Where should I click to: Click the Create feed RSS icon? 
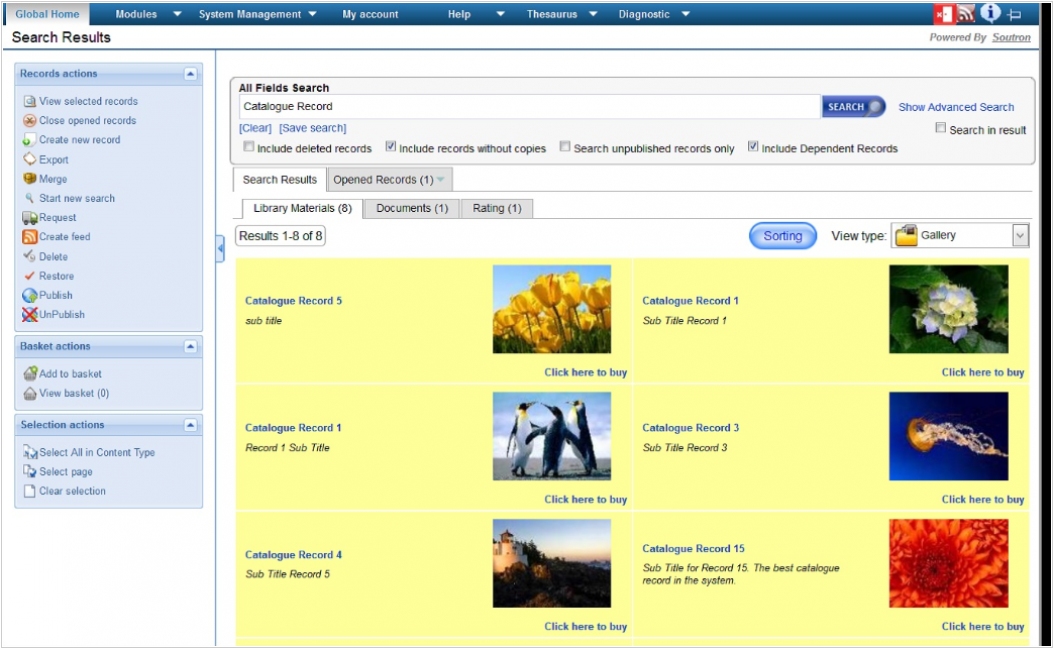click(x=30, y=237)
